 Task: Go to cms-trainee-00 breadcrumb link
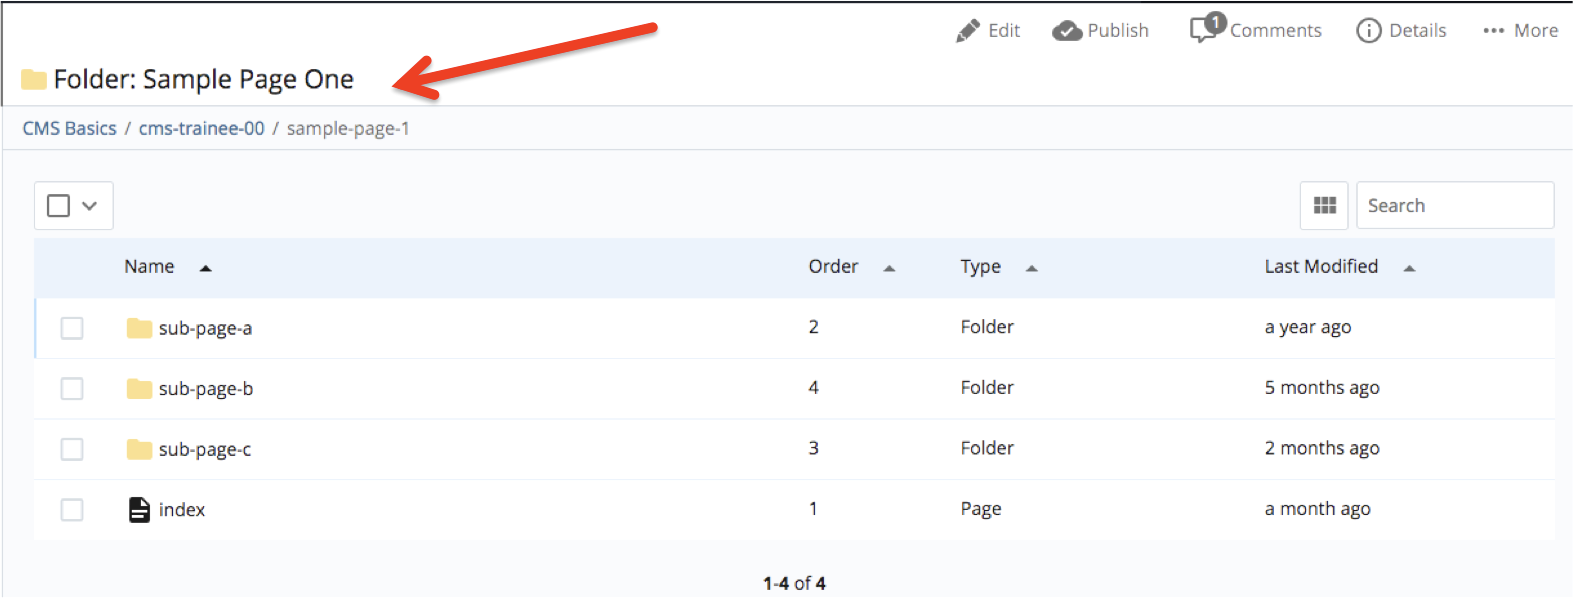(x=201, y=129)
